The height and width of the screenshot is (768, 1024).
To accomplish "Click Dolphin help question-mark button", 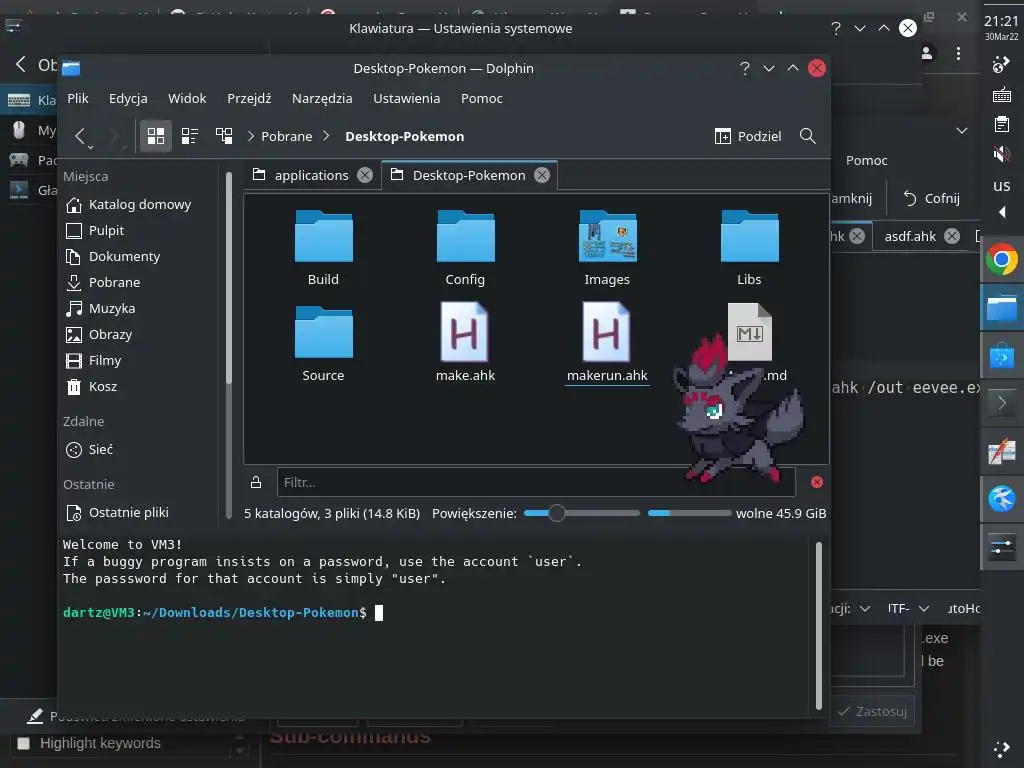I will 744,68.
